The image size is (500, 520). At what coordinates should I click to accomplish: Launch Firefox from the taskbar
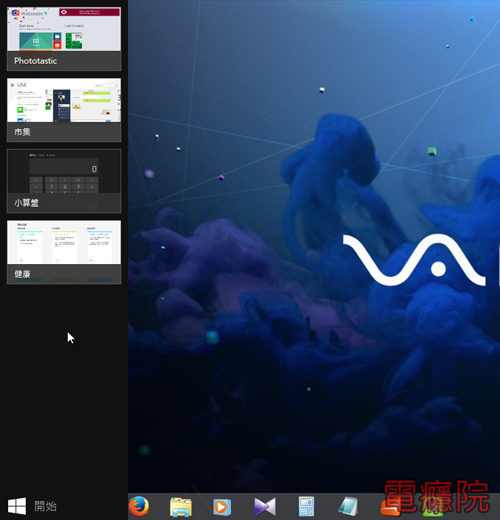[x=139, y=506]
